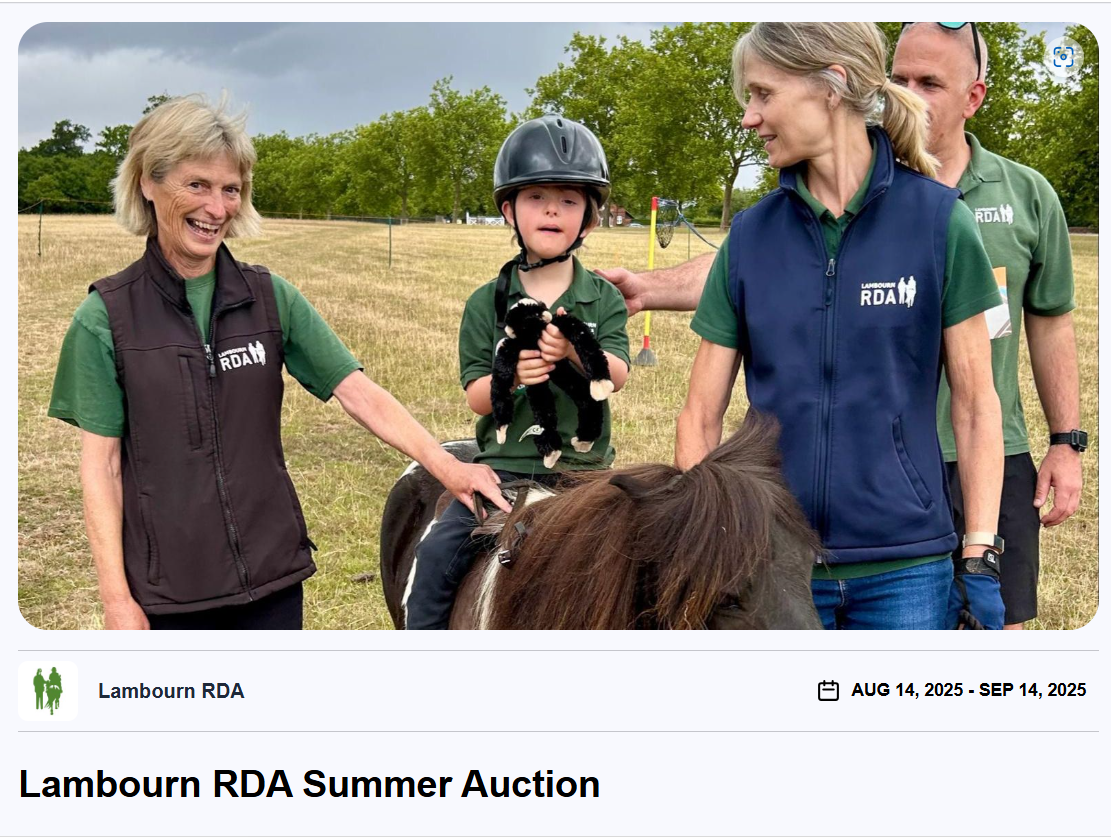Click the calendar icon beside the dates
The image size is (1111, 837).
(x=828, y=690)
